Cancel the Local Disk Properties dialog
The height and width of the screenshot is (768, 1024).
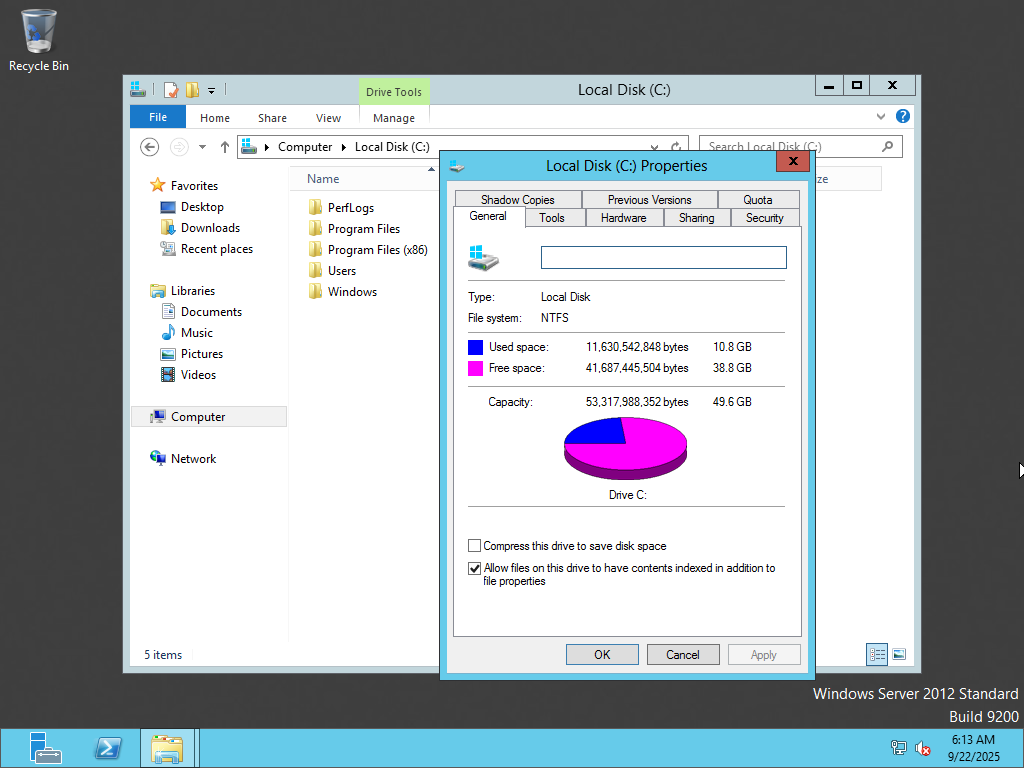click(x=682, y=655)
